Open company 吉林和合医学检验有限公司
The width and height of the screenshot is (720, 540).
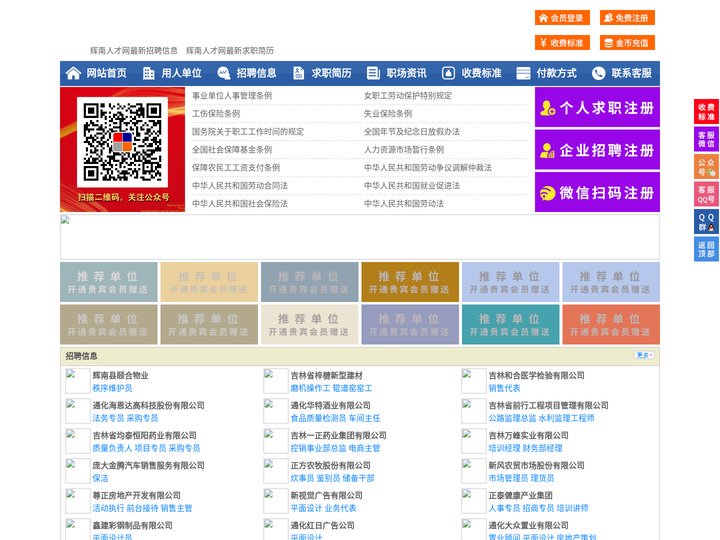coord(536,375)
